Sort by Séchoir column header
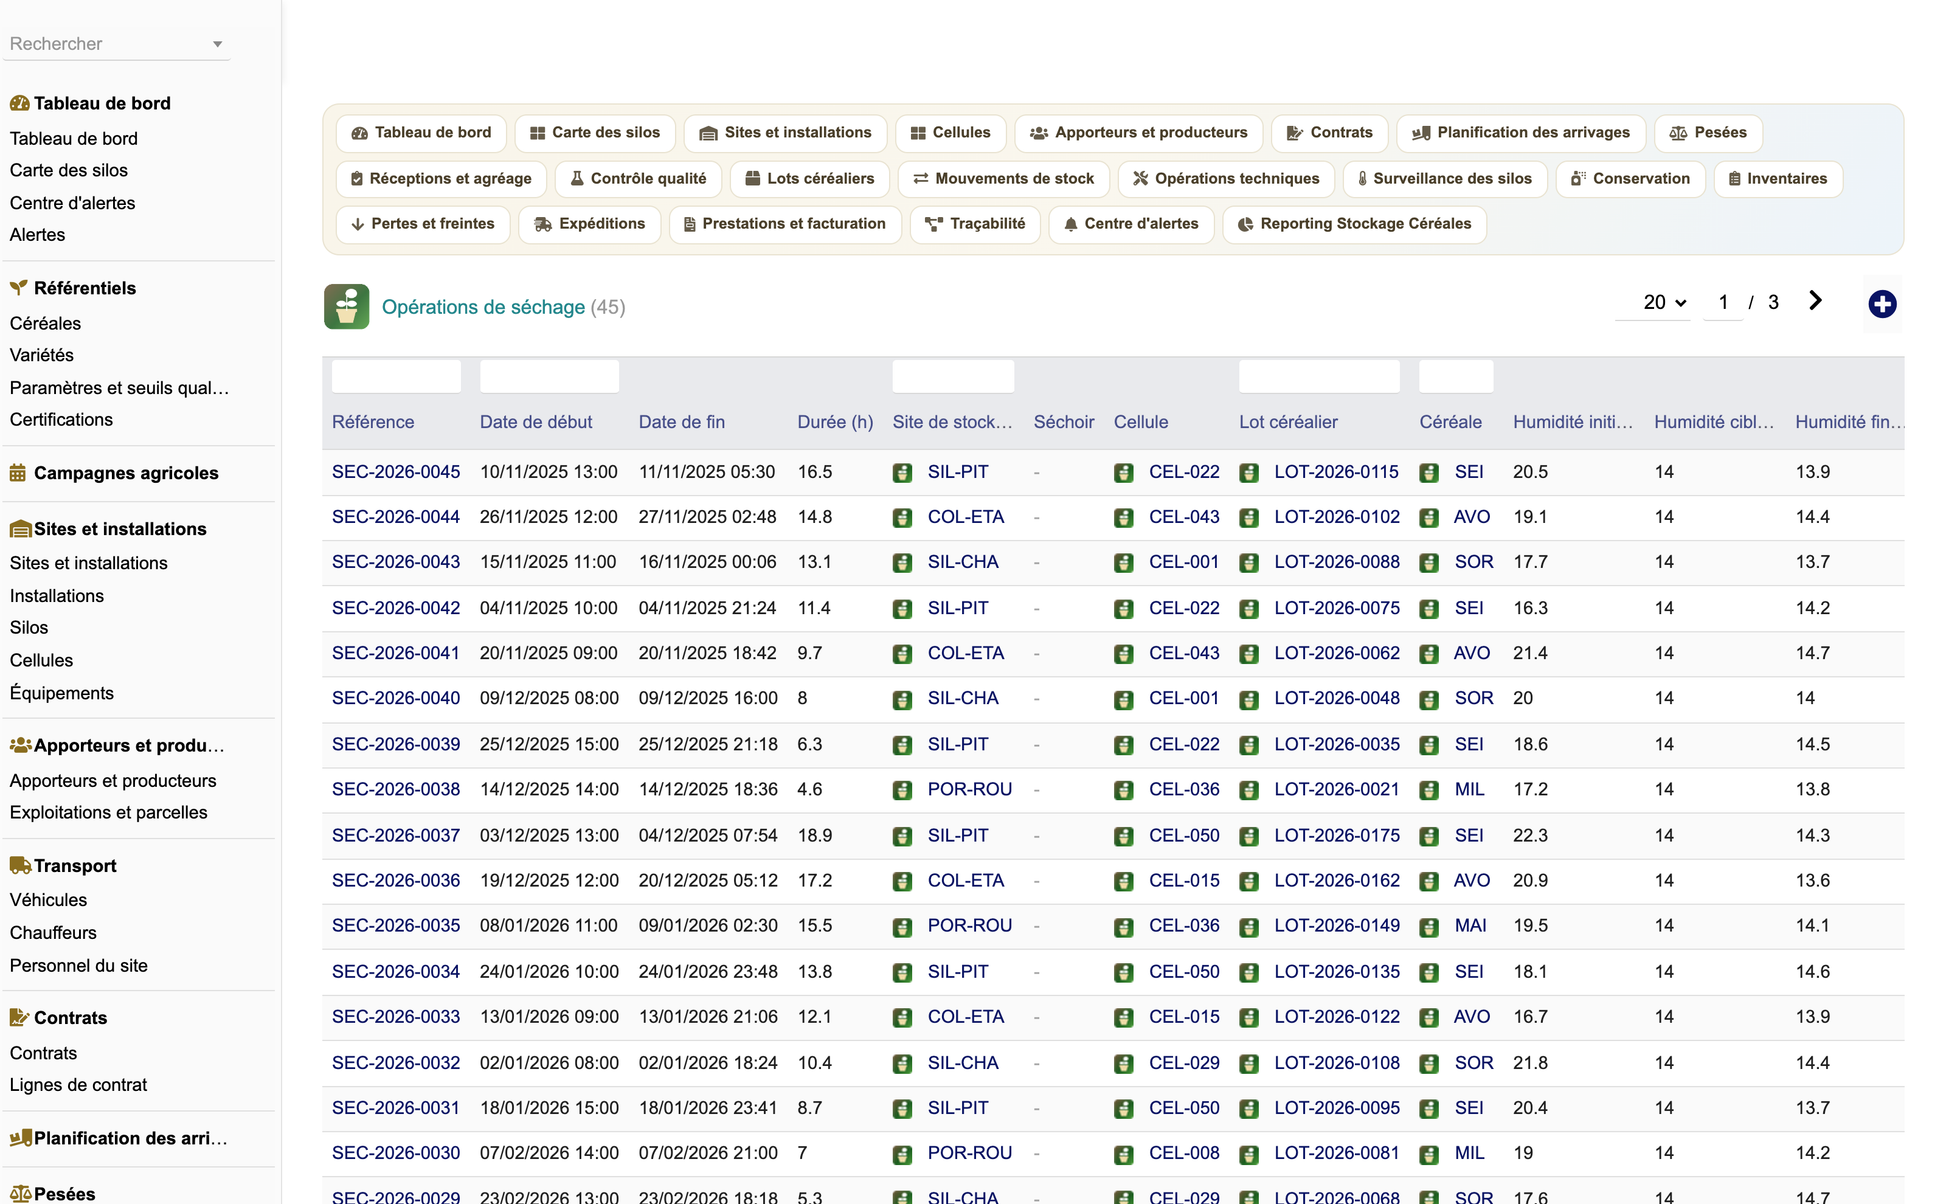 click(x=1064, y=422)
